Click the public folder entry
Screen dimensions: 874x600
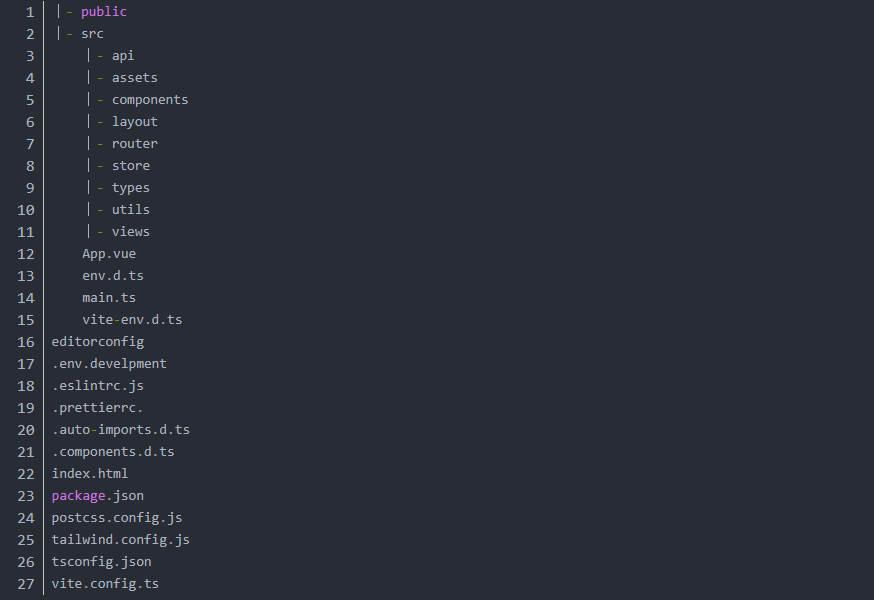pos(104,12)
